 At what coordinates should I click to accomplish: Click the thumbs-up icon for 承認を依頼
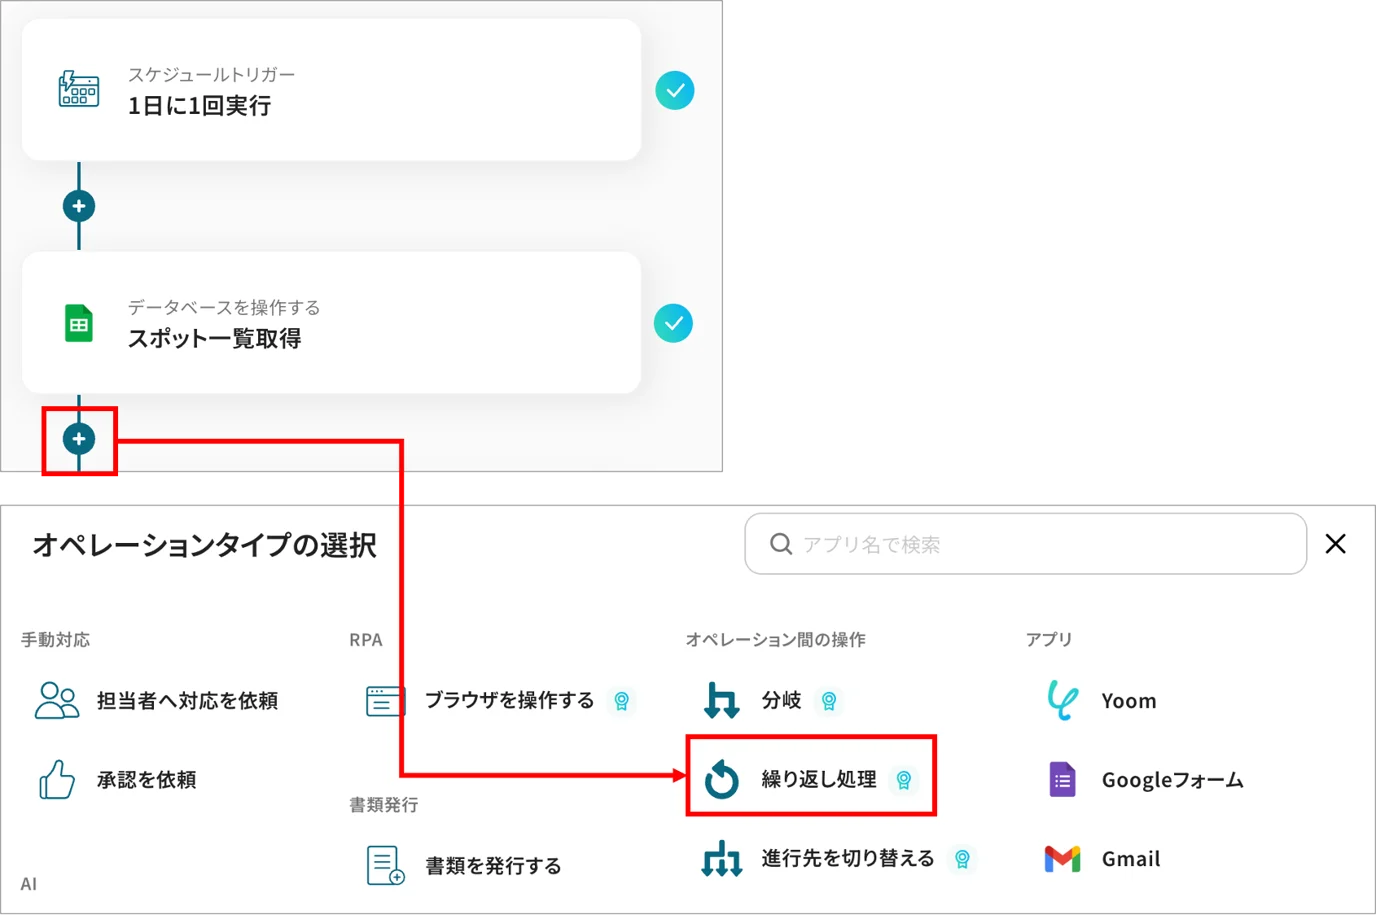point(57,779)
